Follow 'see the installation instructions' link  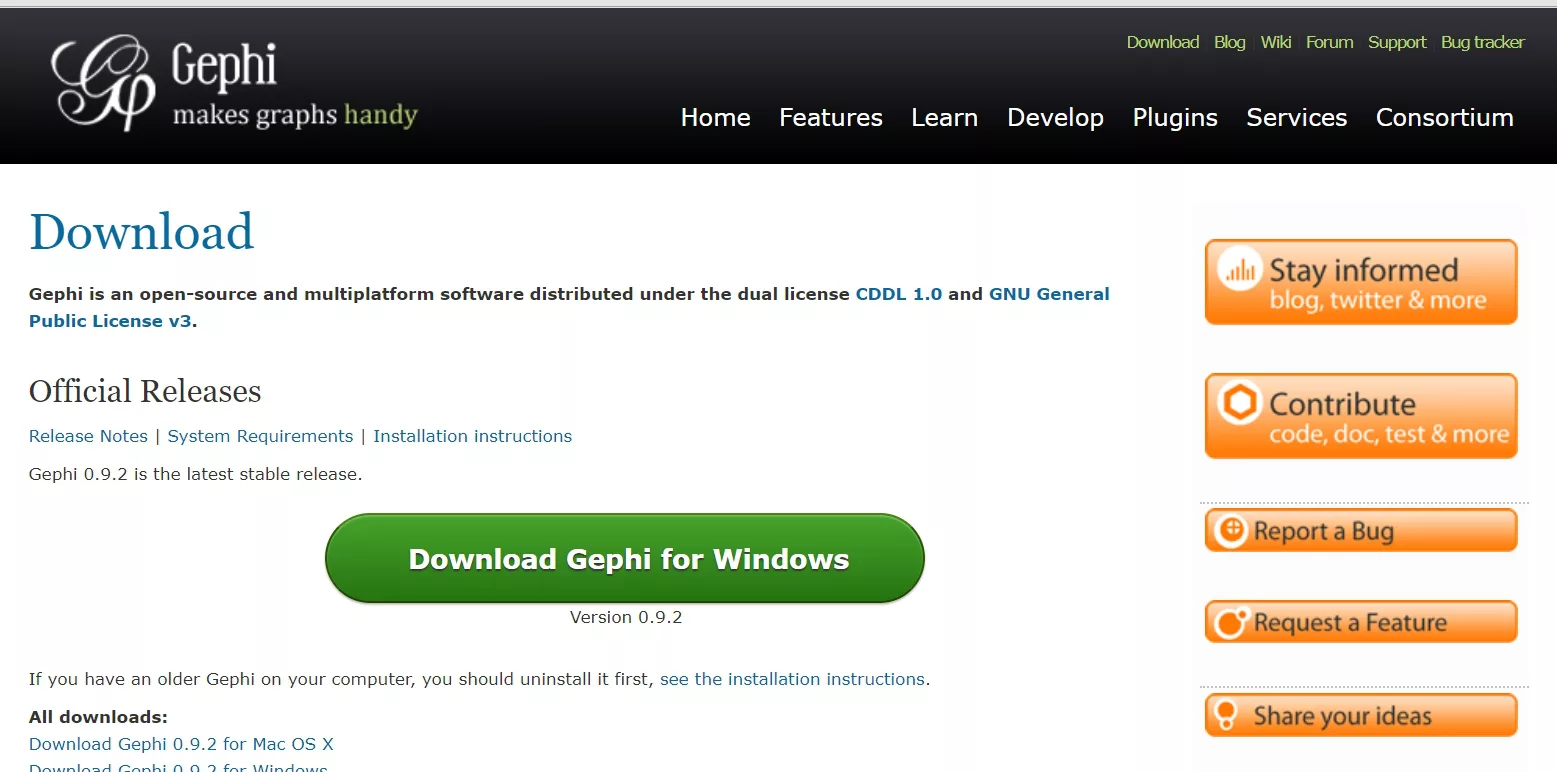pyautogui.click(x=793, y=679)
